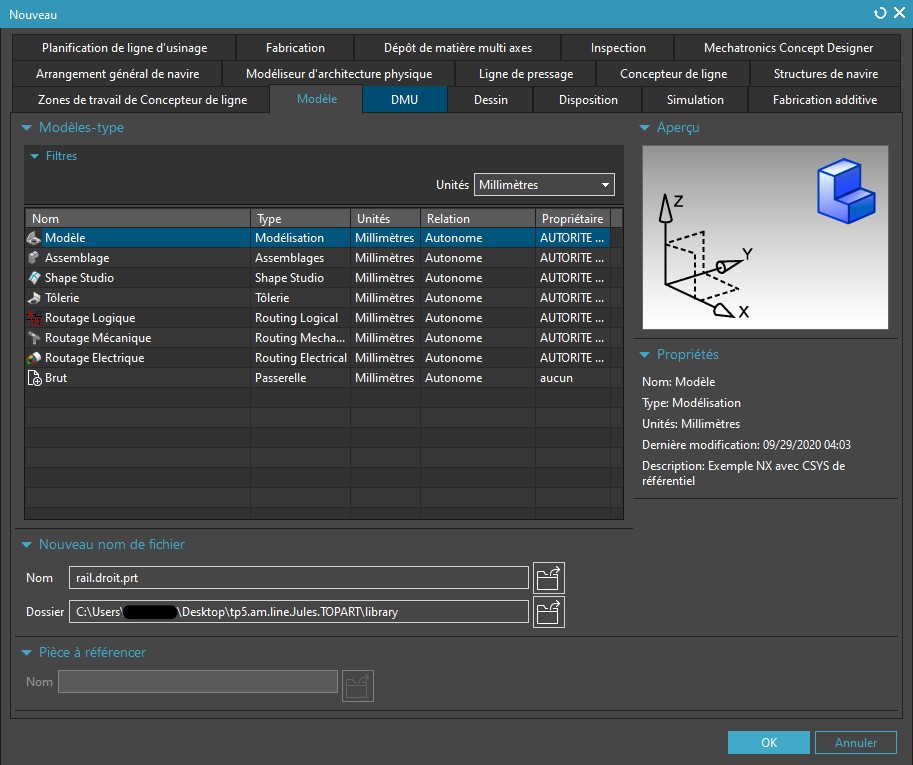The height and width of the screenshot is (765, 913).
Task: Select the Assemblage template row
Action: 318,257
